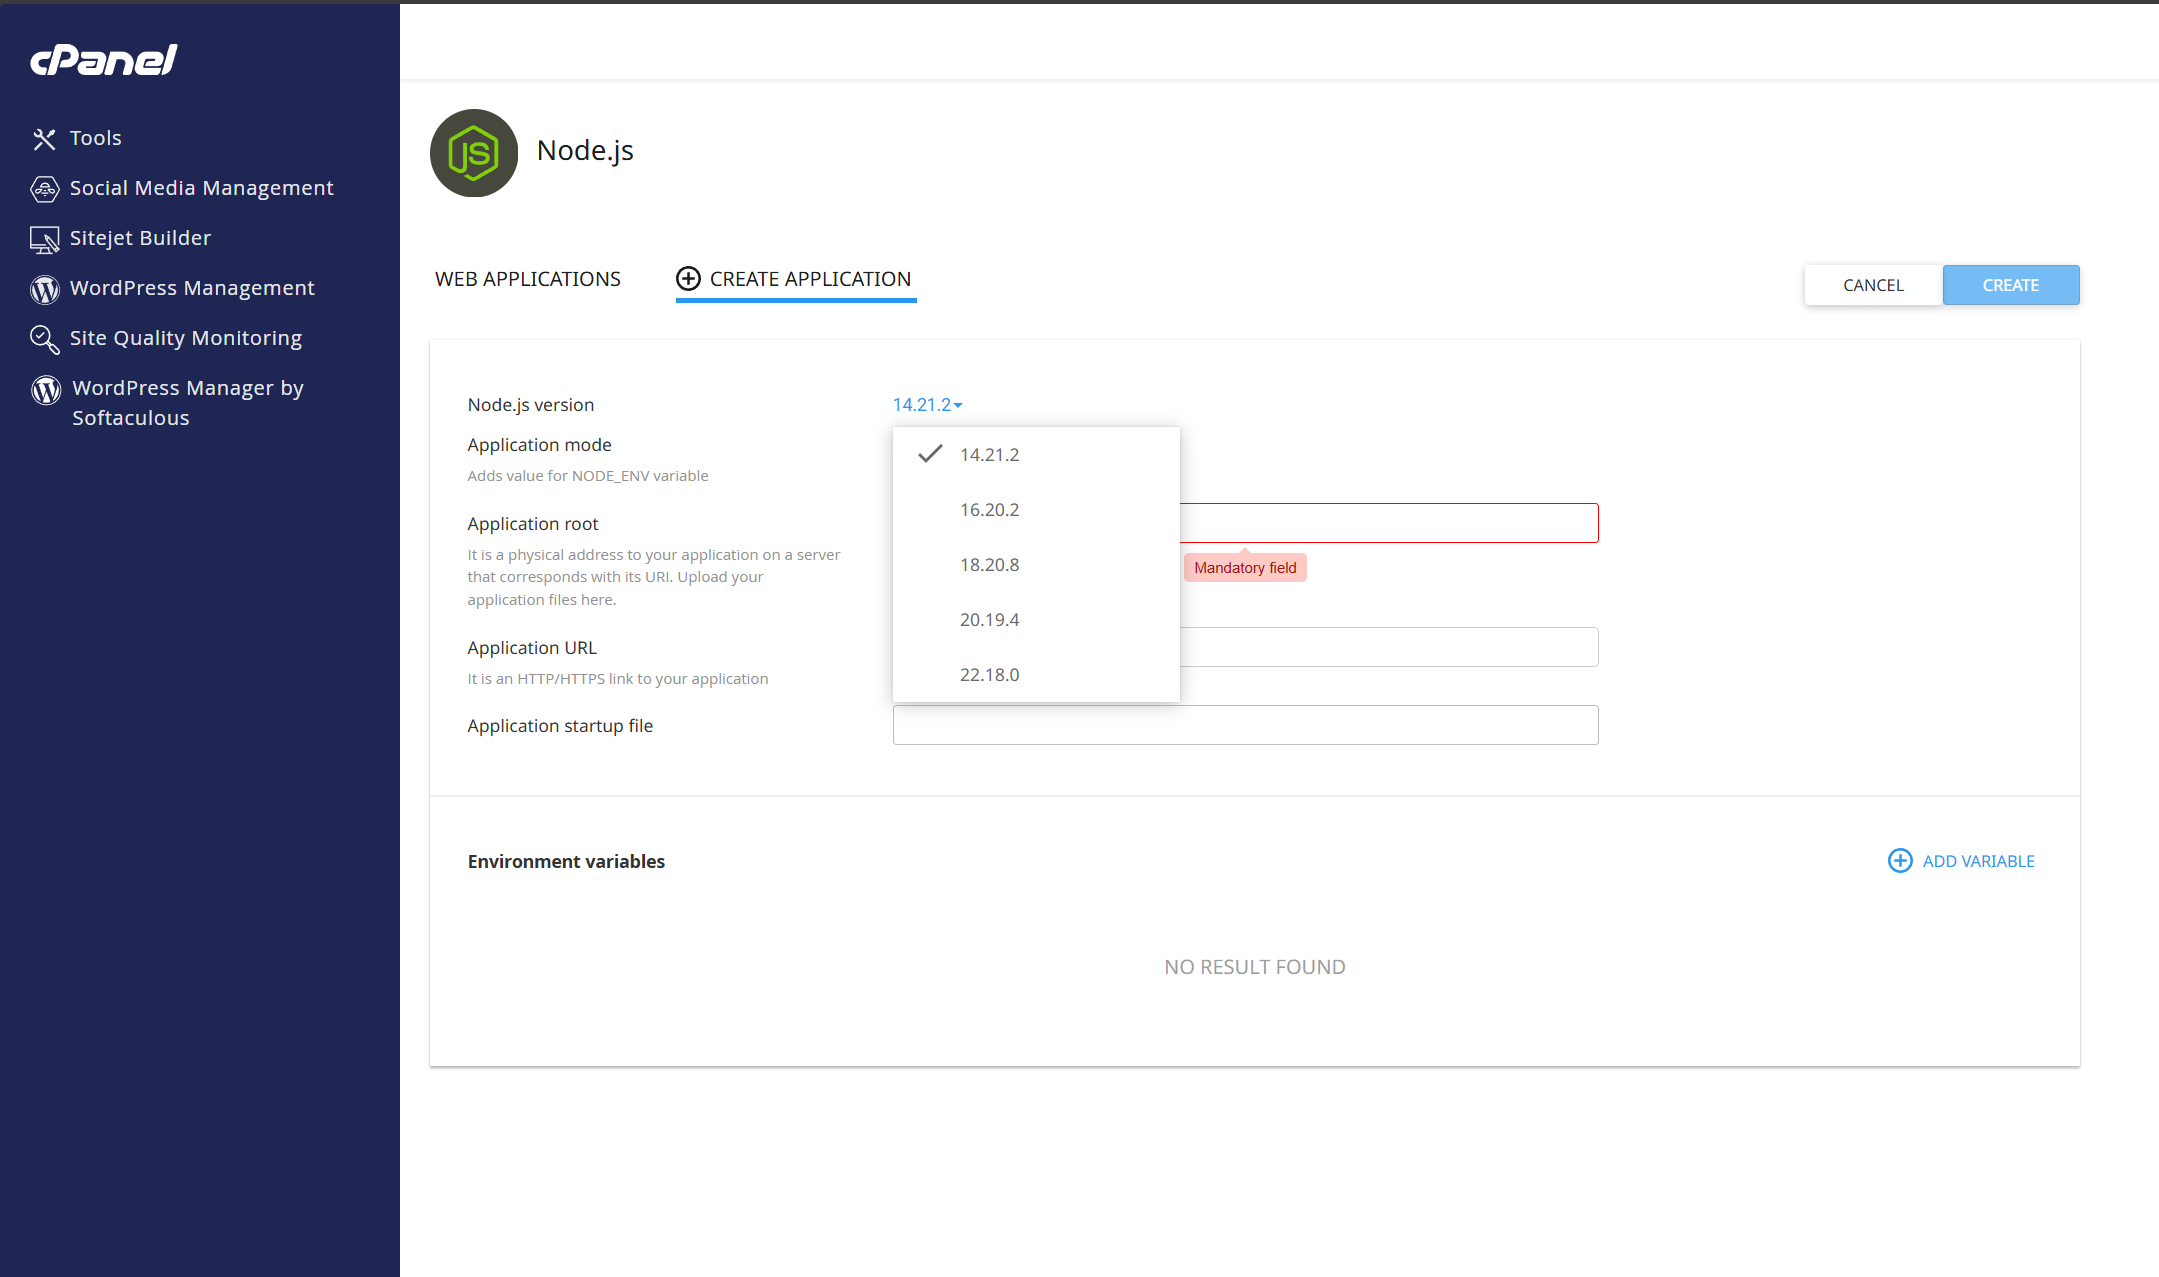Click the plus icon next to Add Variable
2159x1277 pixels.
tap(1899, 861)
